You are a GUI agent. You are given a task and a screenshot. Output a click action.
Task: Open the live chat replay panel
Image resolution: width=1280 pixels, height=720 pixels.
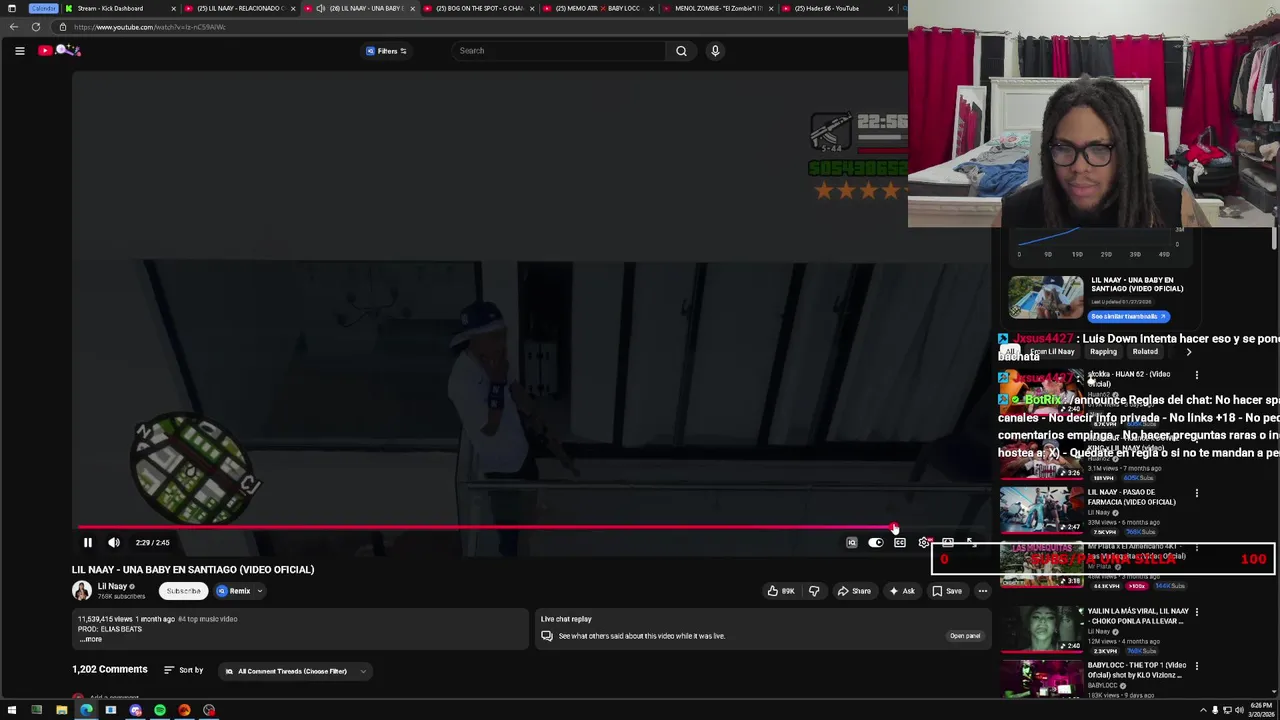click(965, 636)
